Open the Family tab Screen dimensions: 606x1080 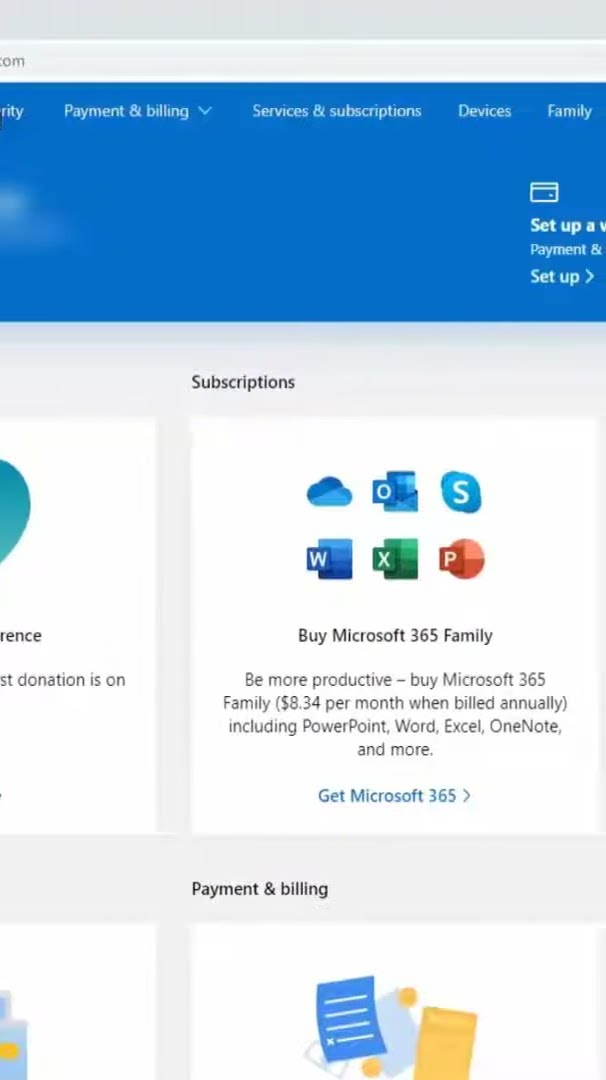(569, 111)
